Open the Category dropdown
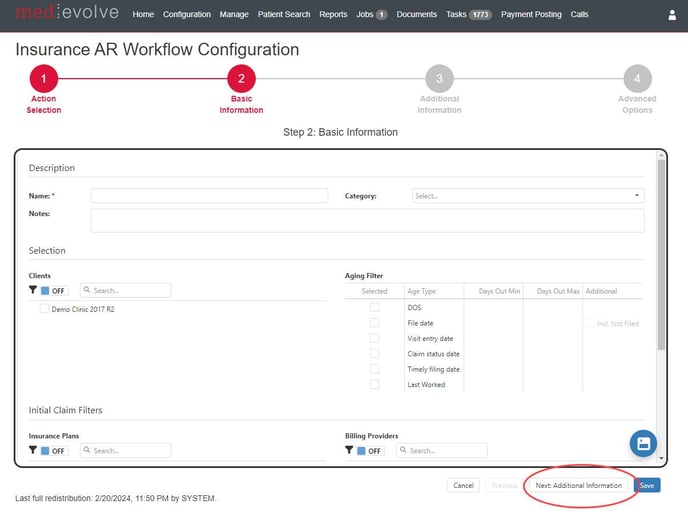The height and width of the screenshot is (513, 688). point(527,196)
